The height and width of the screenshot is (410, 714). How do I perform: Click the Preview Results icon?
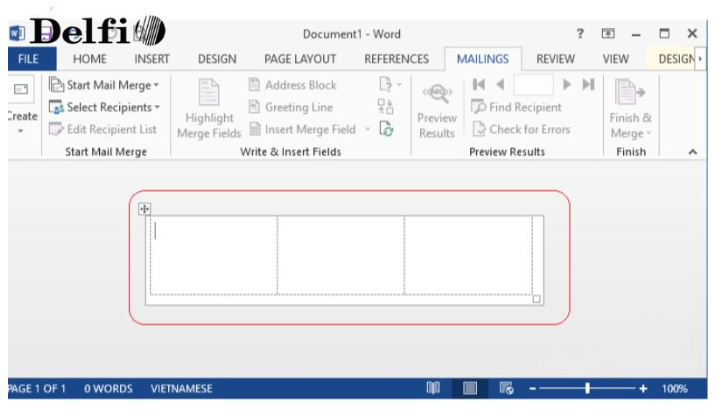436,95
